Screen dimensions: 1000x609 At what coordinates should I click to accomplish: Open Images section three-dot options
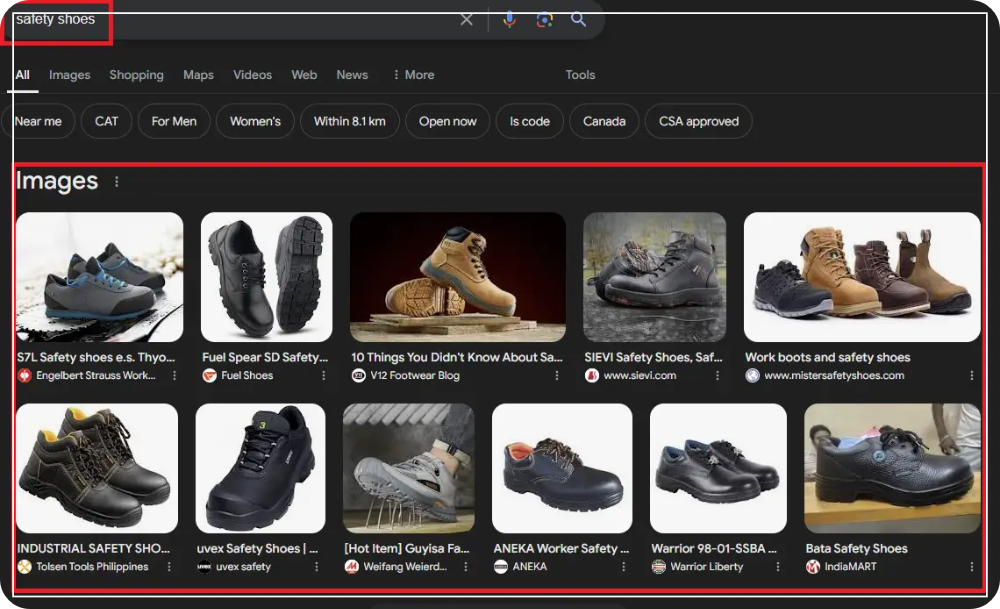click(116, 182)
